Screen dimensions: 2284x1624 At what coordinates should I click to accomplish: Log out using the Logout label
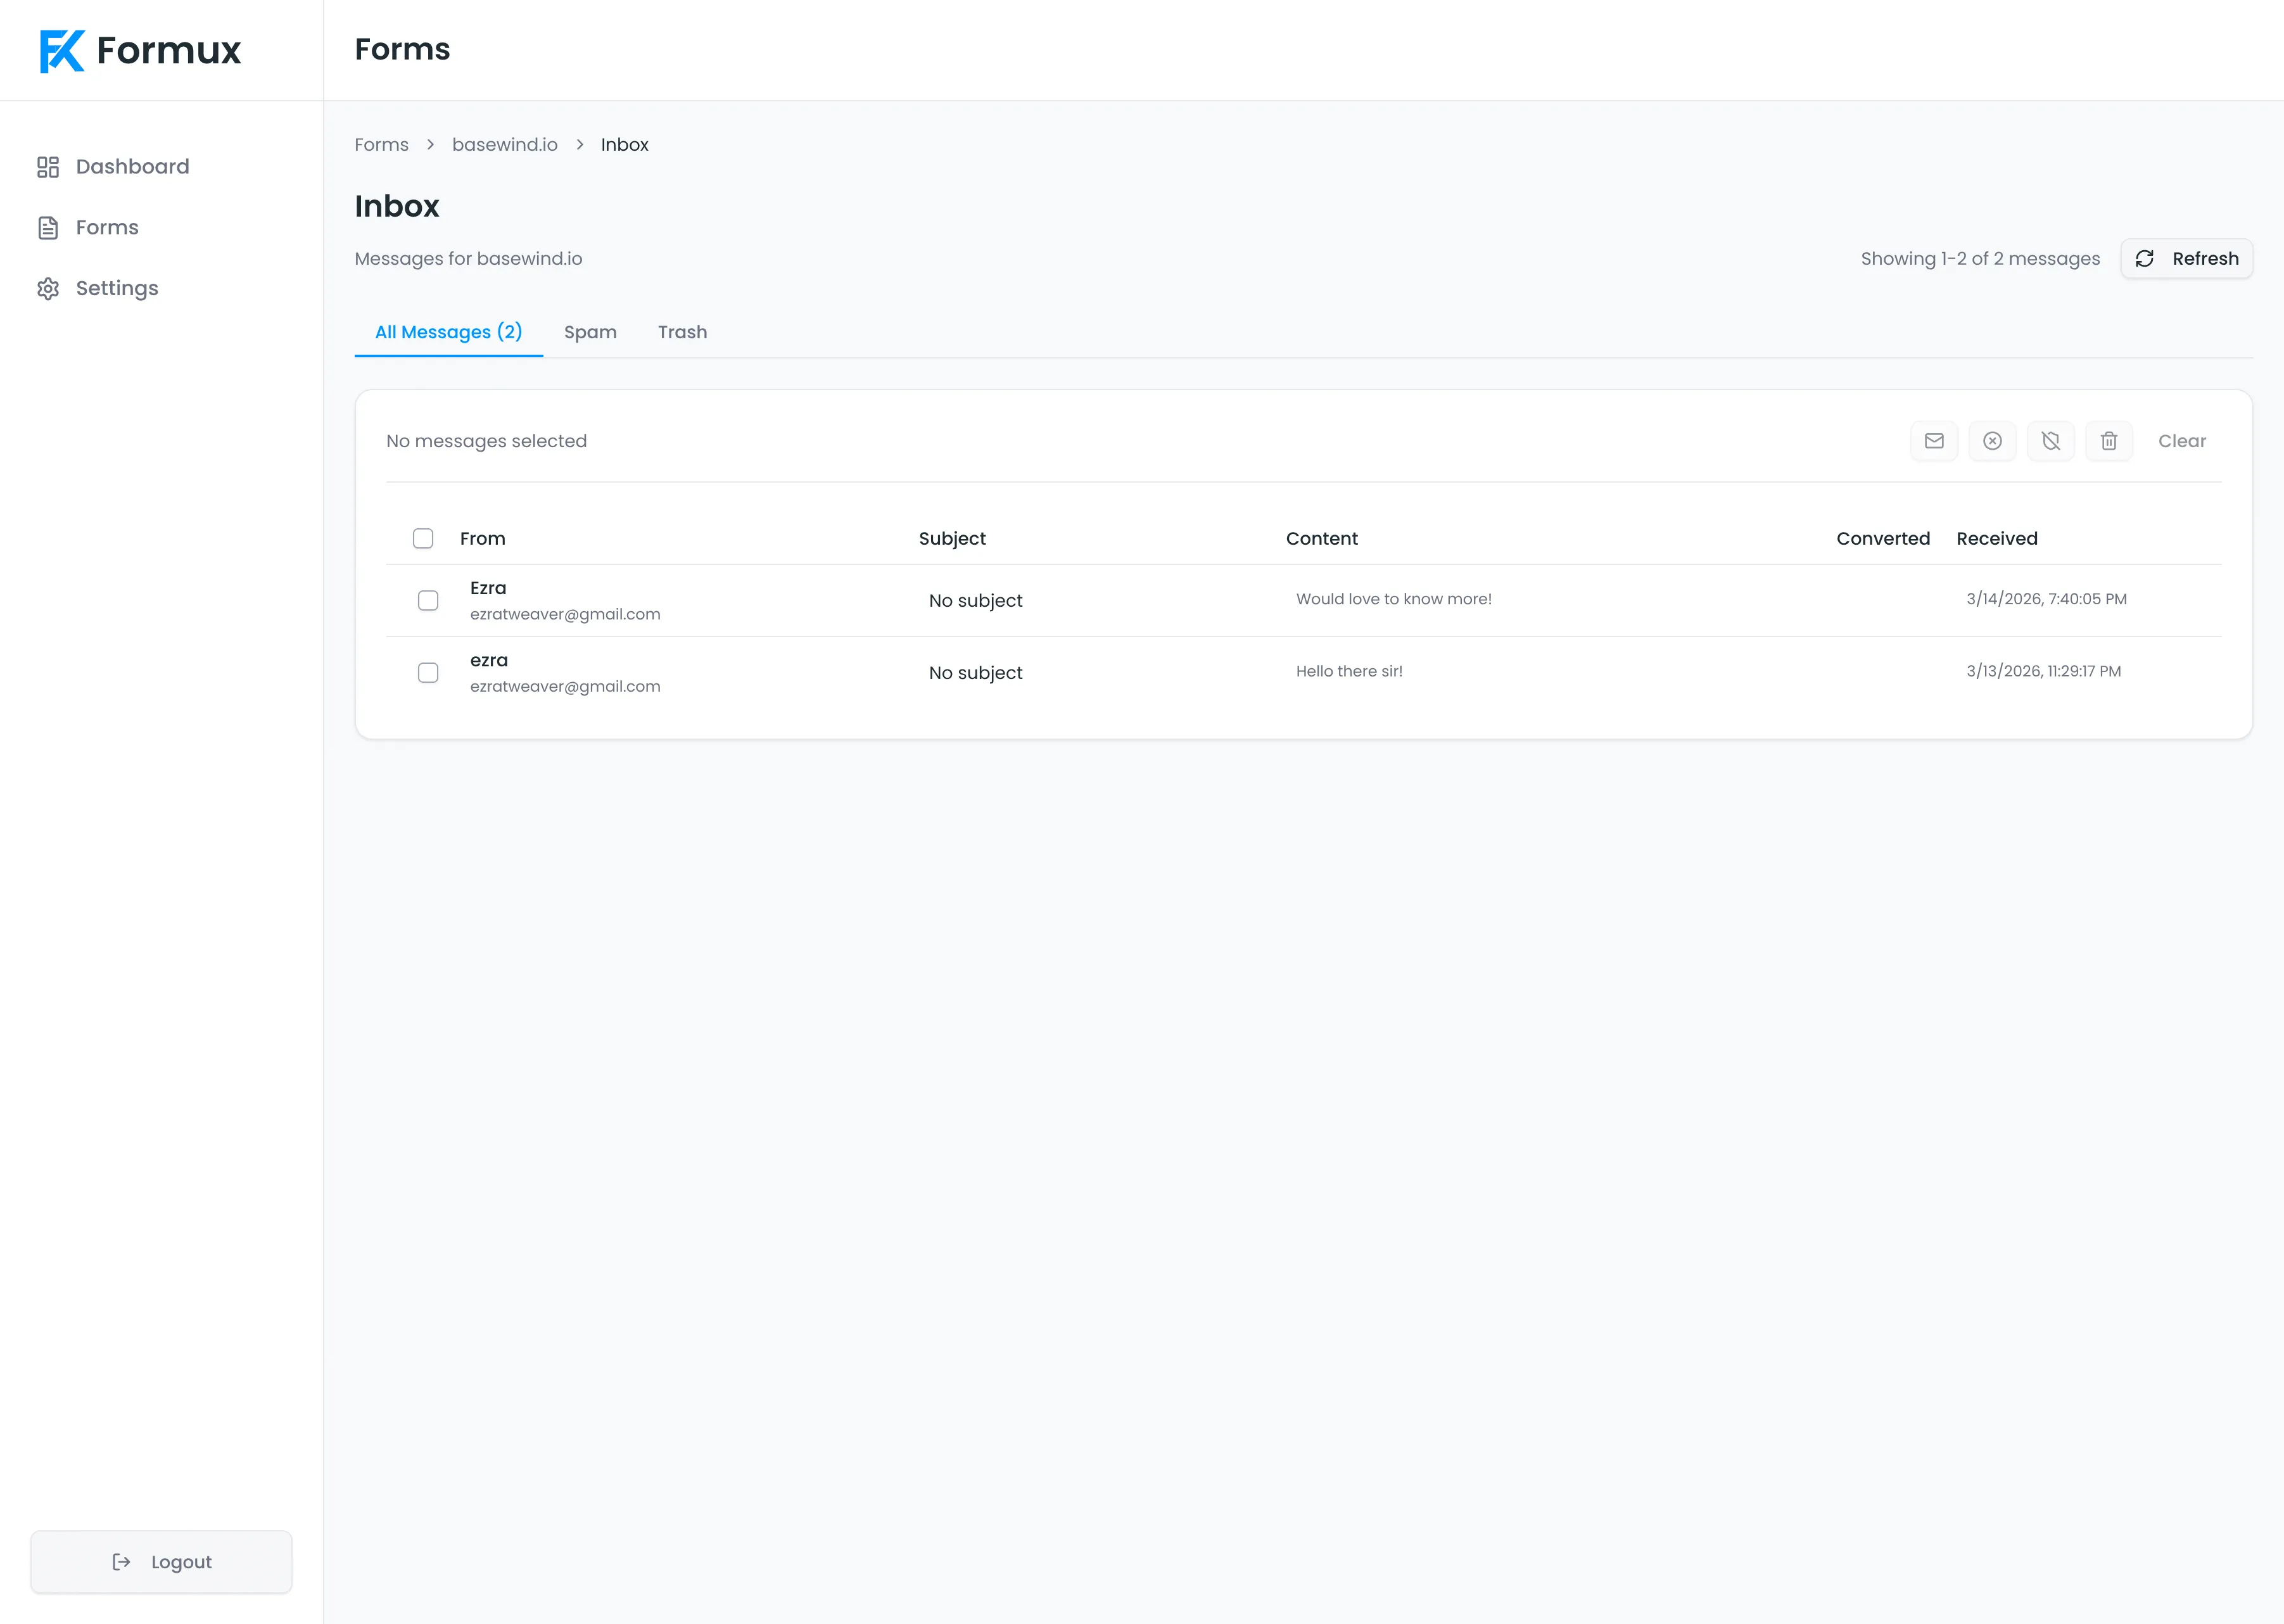(181, 1562)
